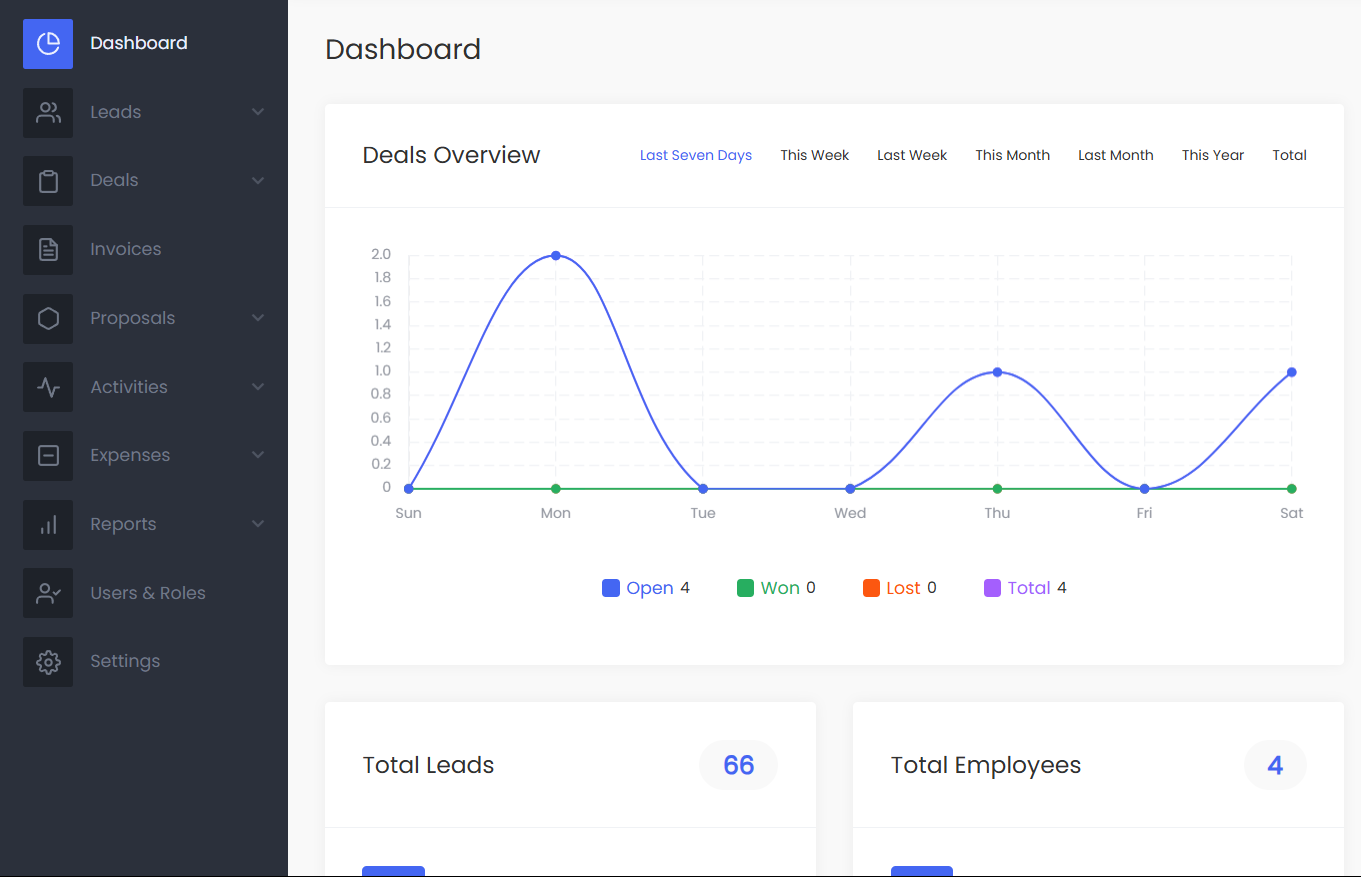Select the Last Month filter
This screenshot has width=1361, height=877.
(1116, 155)
